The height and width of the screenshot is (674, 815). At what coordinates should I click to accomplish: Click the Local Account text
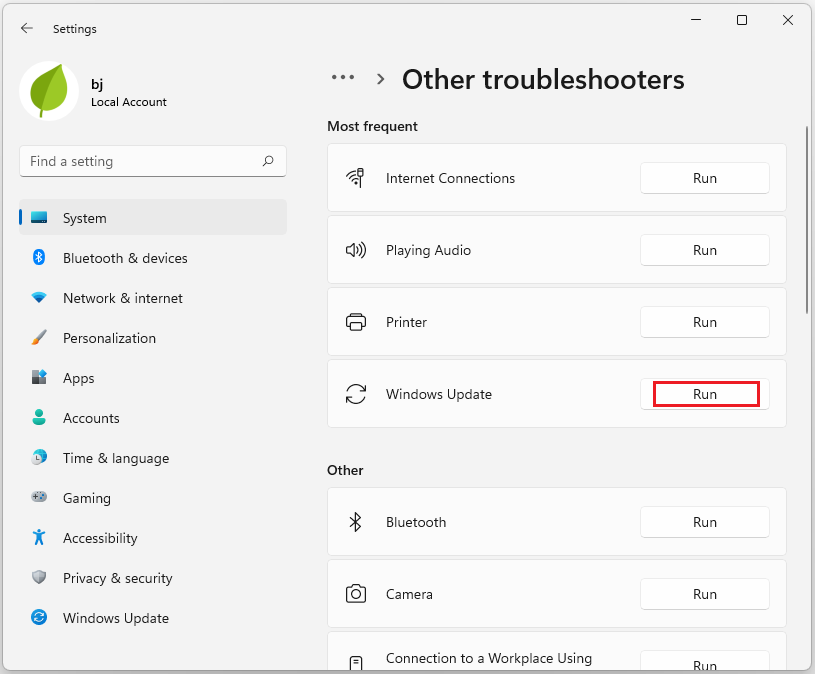[x=129, y=102]
